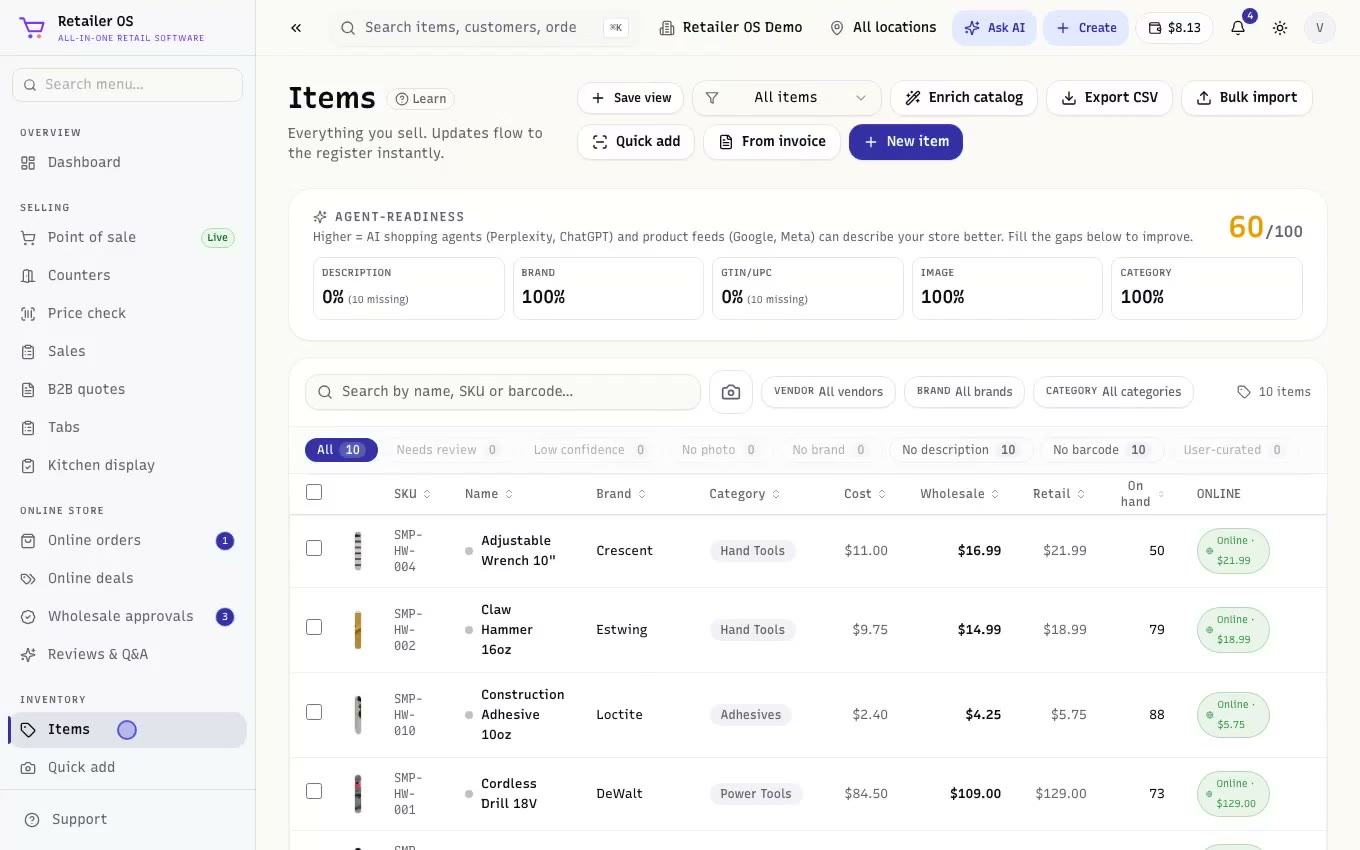Select the Adjustable Wrench 10" row checkbox
This screenshot has height=850, width=1360.
314,548
